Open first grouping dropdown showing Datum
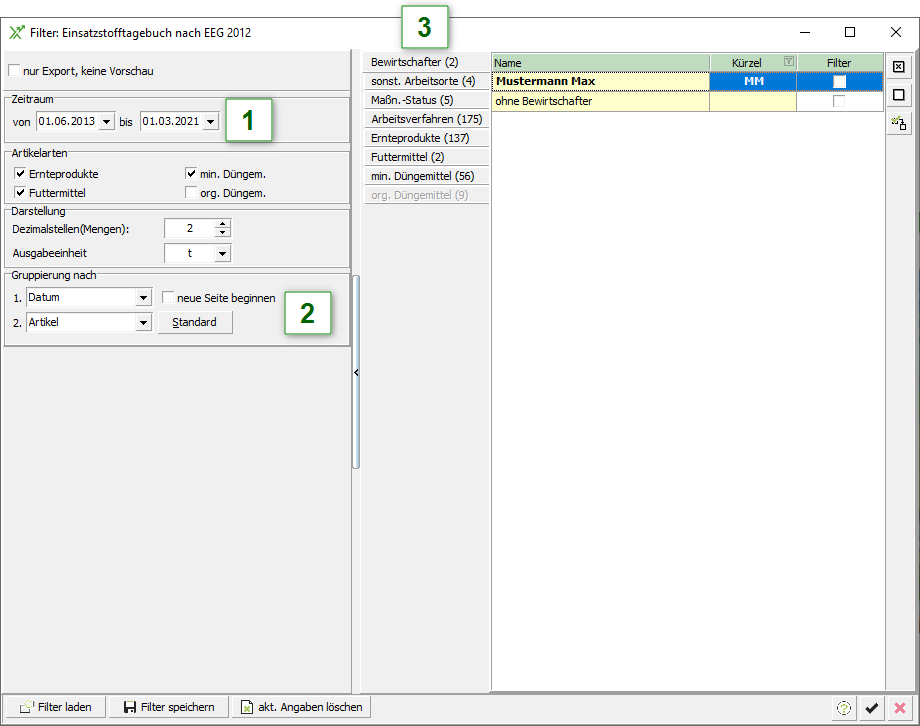Image resolution: width=920 pixels, height=726 pixels. coord(143,298)
